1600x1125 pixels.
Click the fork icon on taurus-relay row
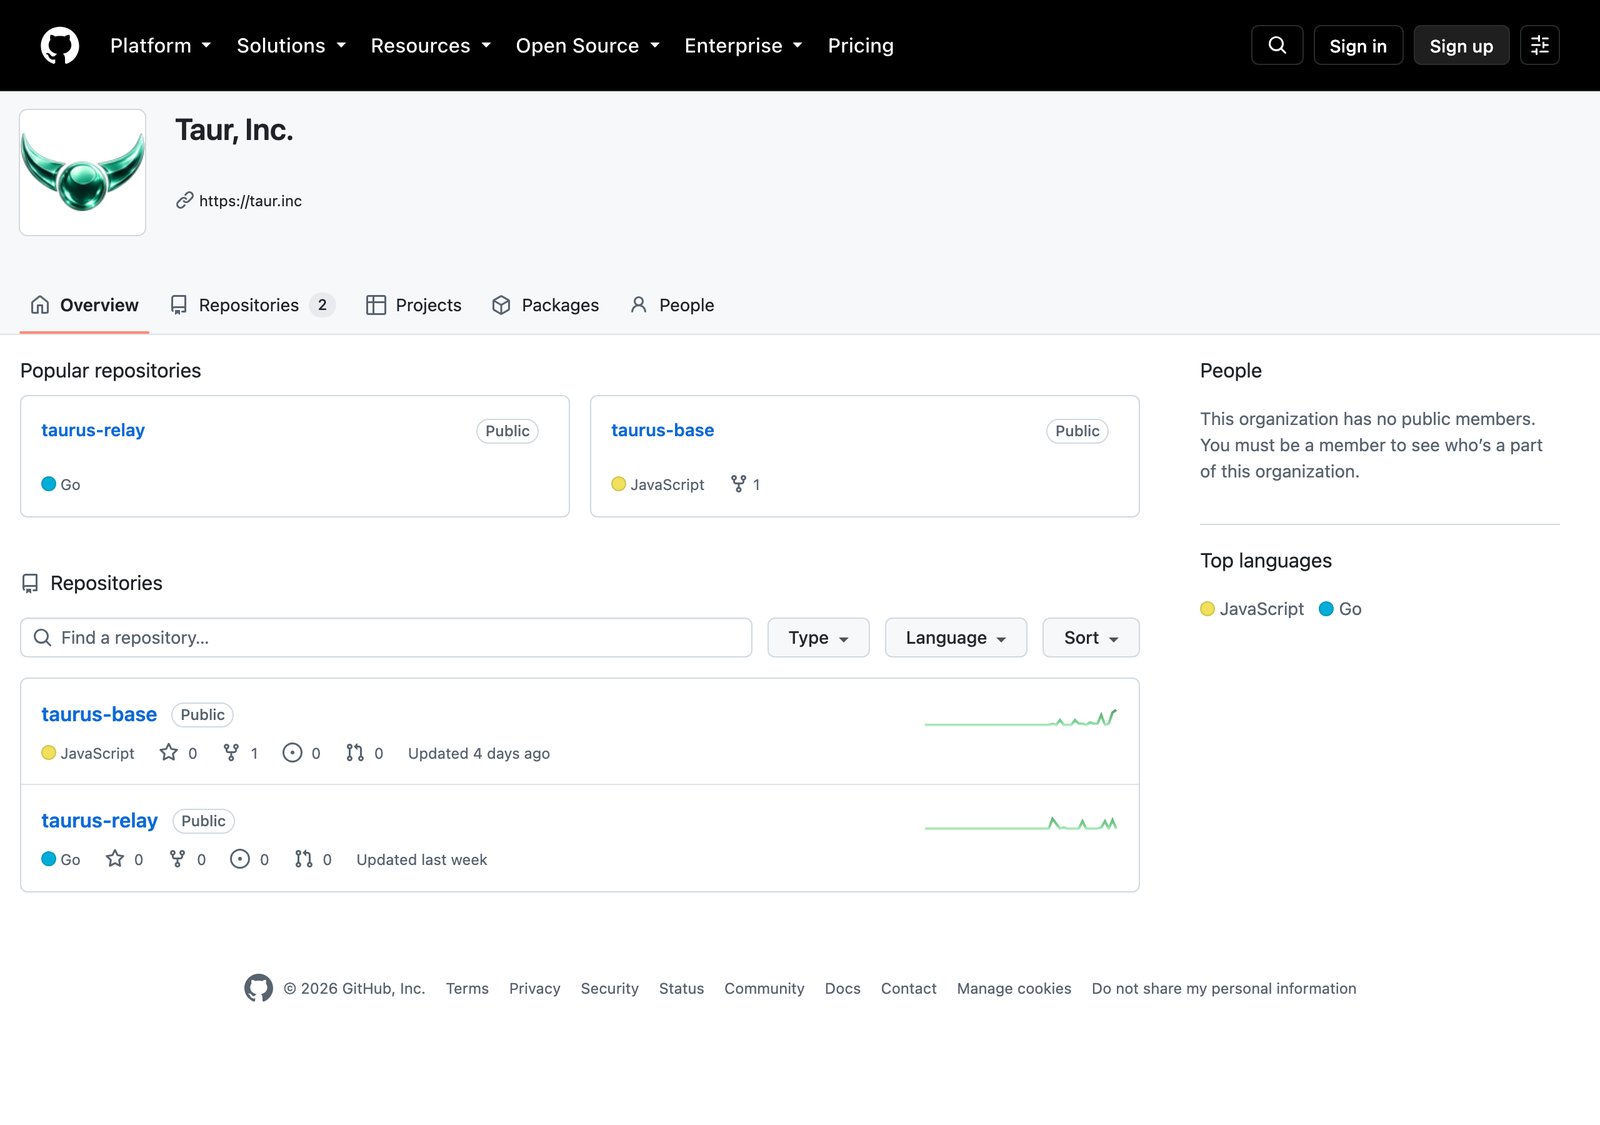(x=177, y=858)
